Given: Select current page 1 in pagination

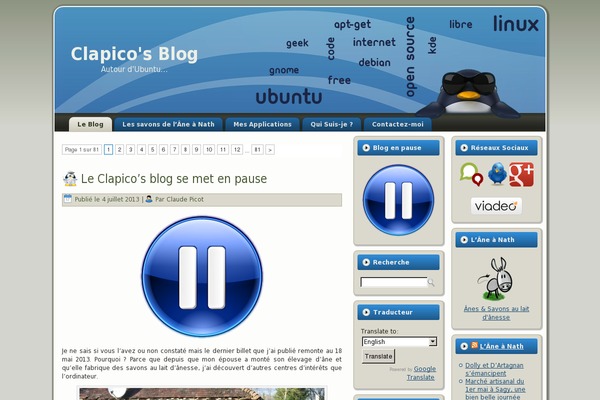Looking at the screenshot, I should coord(108,150).
